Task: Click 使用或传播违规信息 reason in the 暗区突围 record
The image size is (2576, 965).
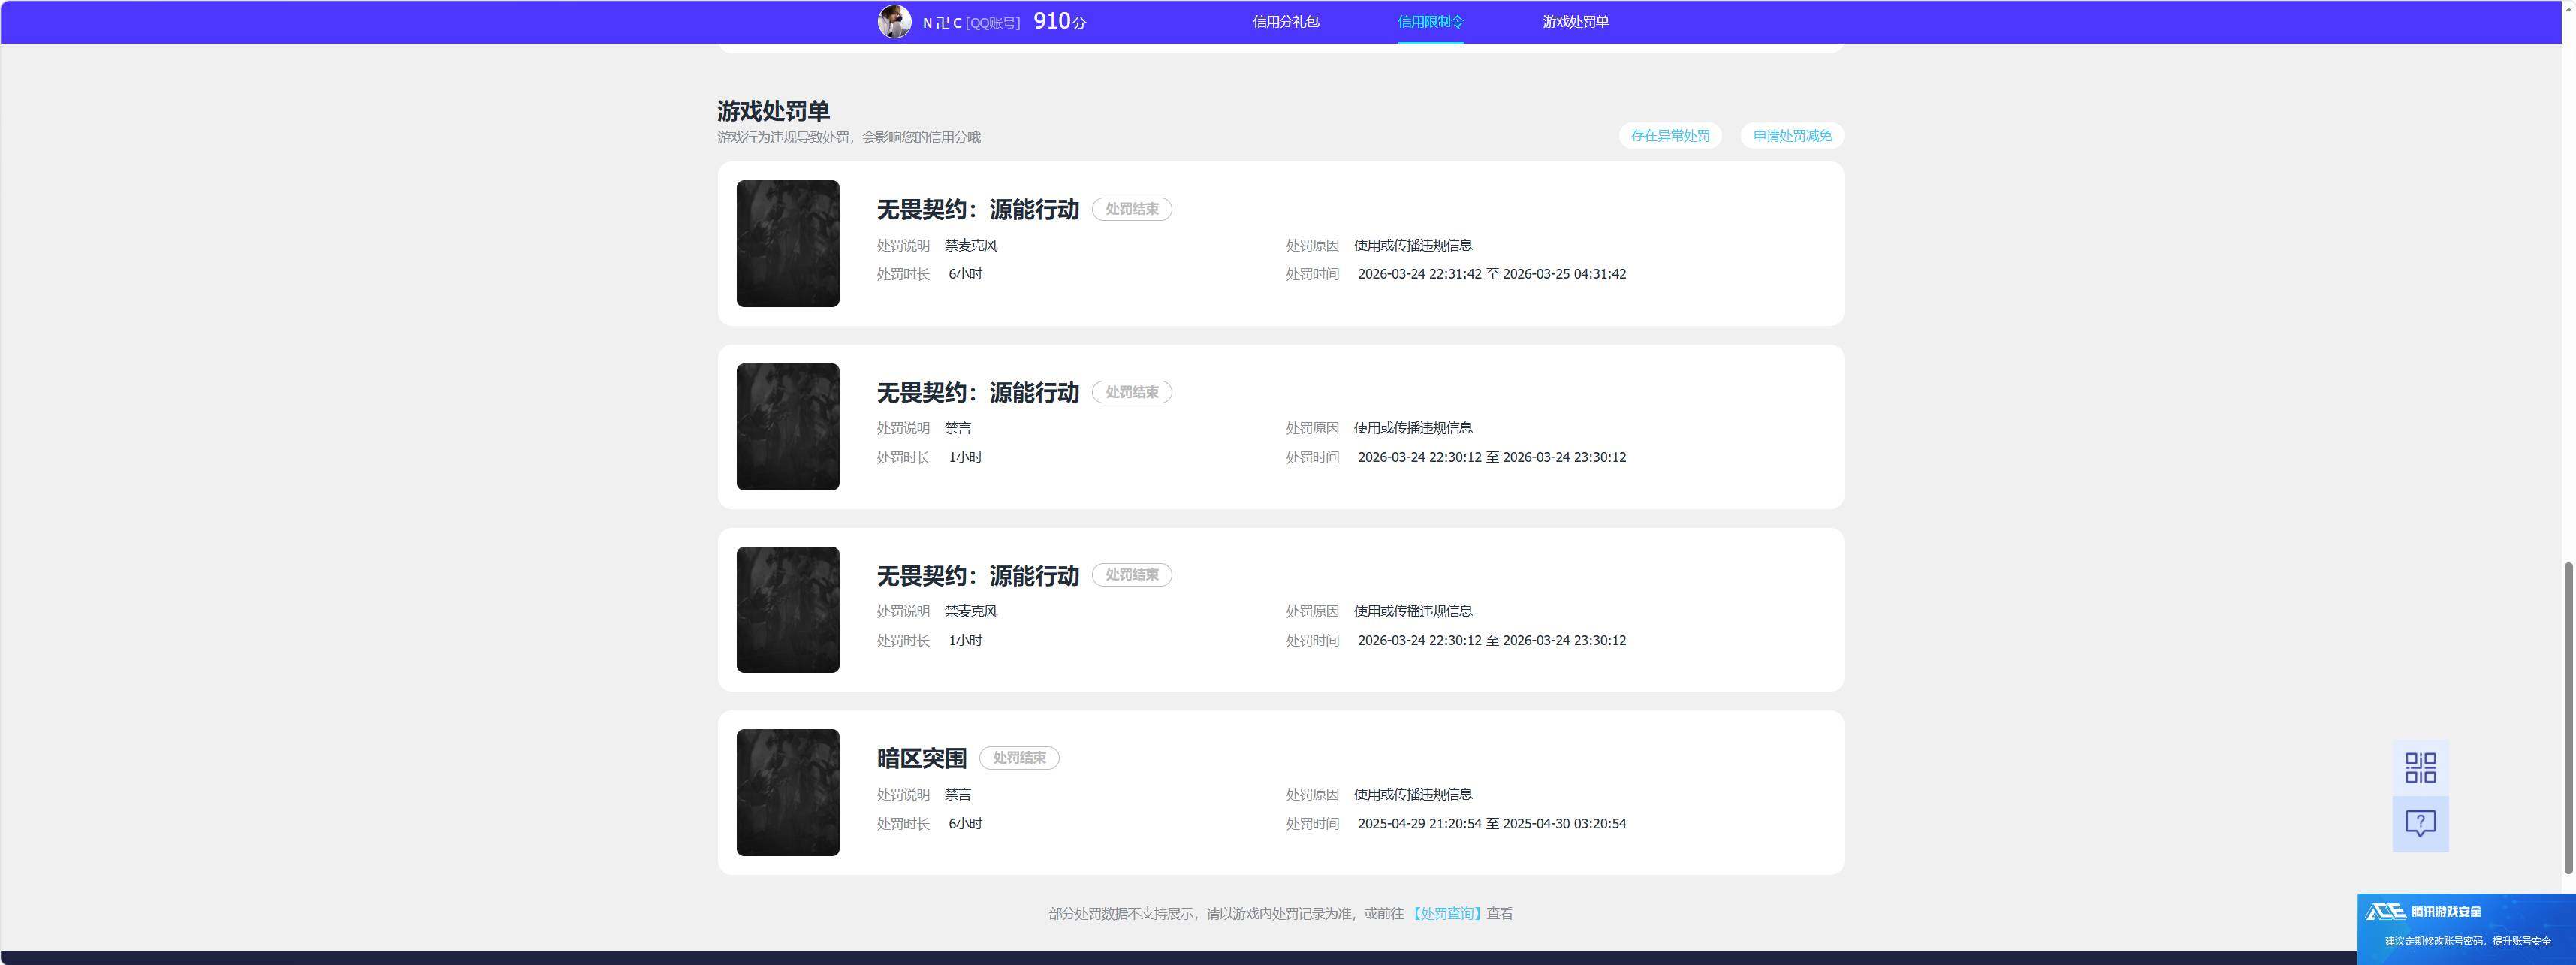Action: click(x=1413, y=794)
